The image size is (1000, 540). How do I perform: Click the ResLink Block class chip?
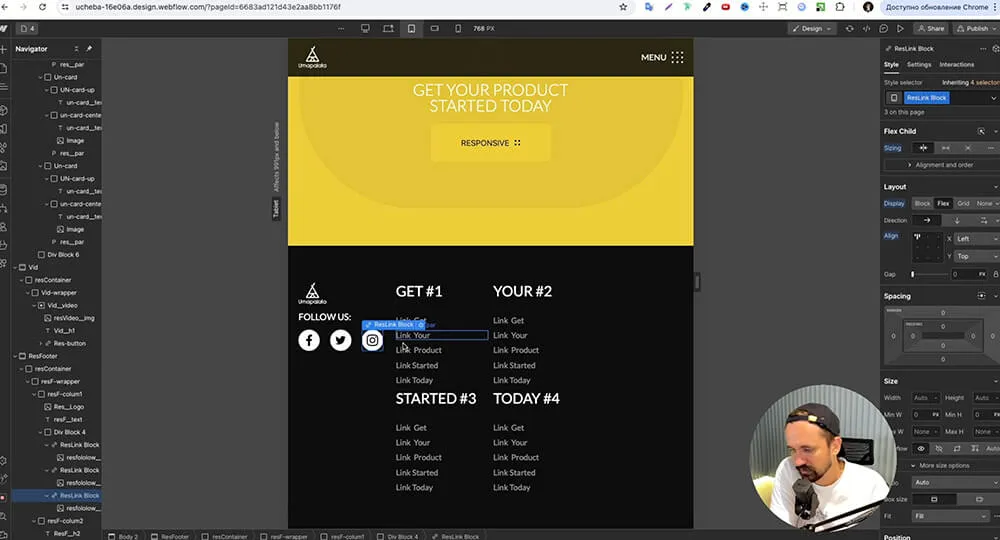pyautogui.click(x=927, y=98)
